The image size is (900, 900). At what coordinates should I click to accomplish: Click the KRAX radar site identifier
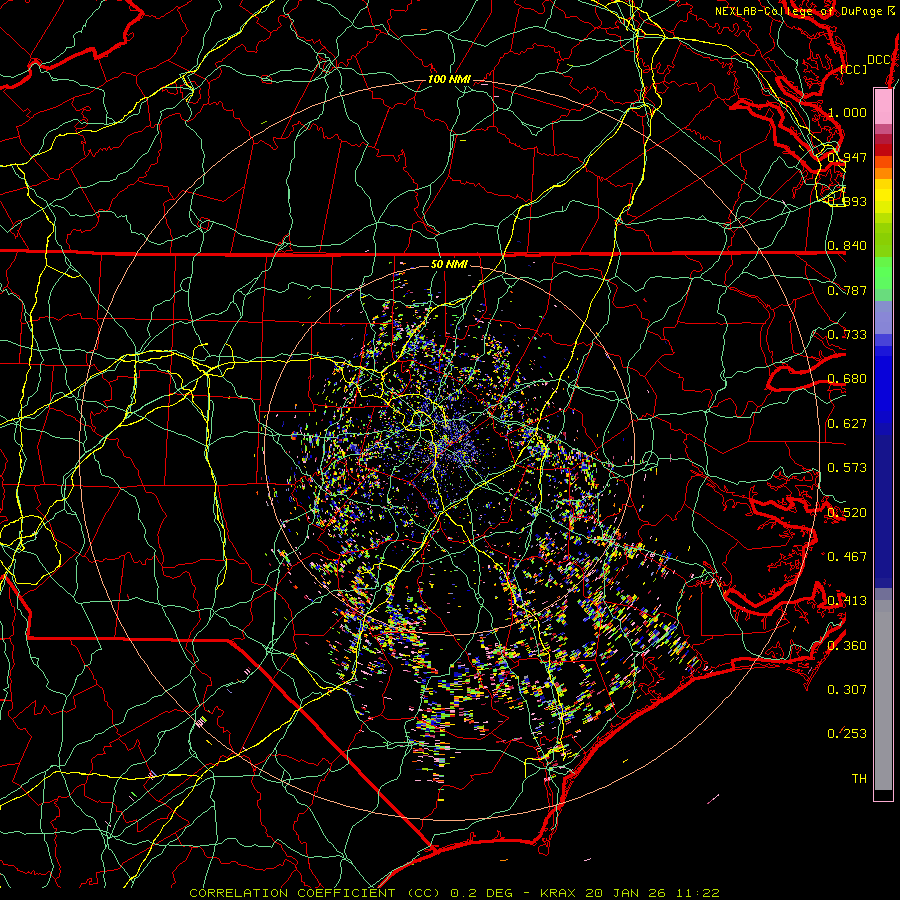pyautogui.click(x=557, y=893)
